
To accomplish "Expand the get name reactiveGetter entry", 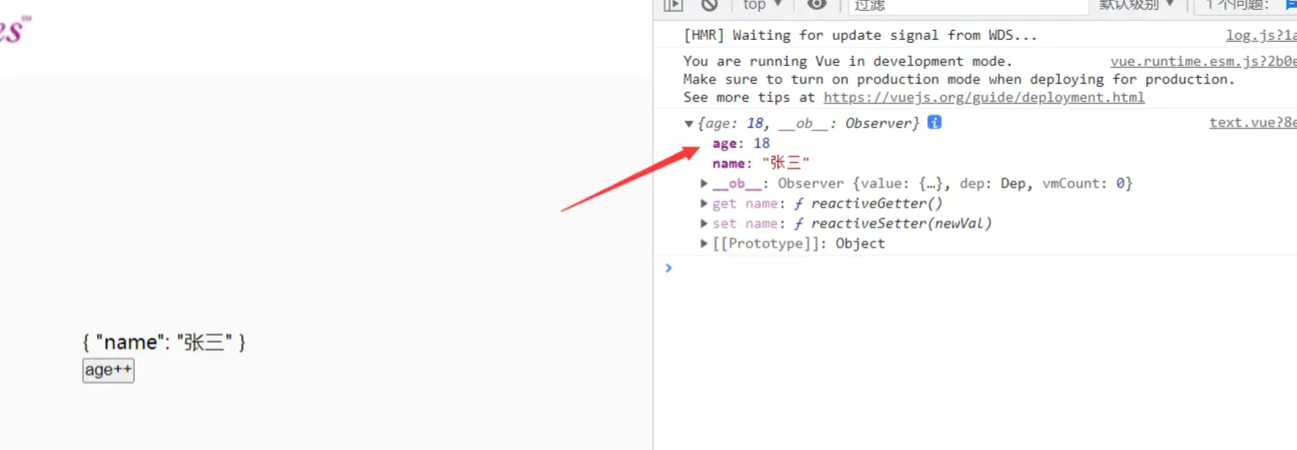I will [704, 204].
